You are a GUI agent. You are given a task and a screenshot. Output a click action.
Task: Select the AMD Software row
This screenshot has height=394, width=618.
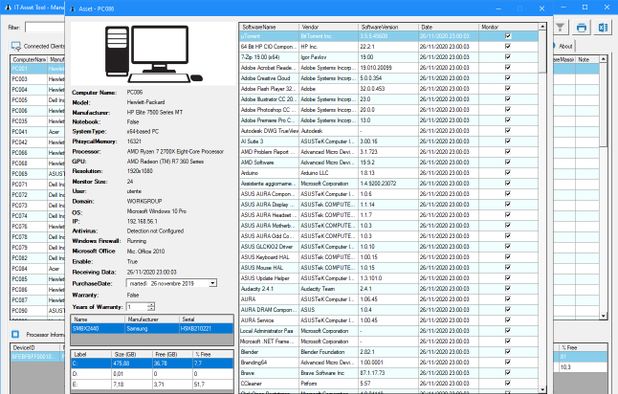coord(389,162)
